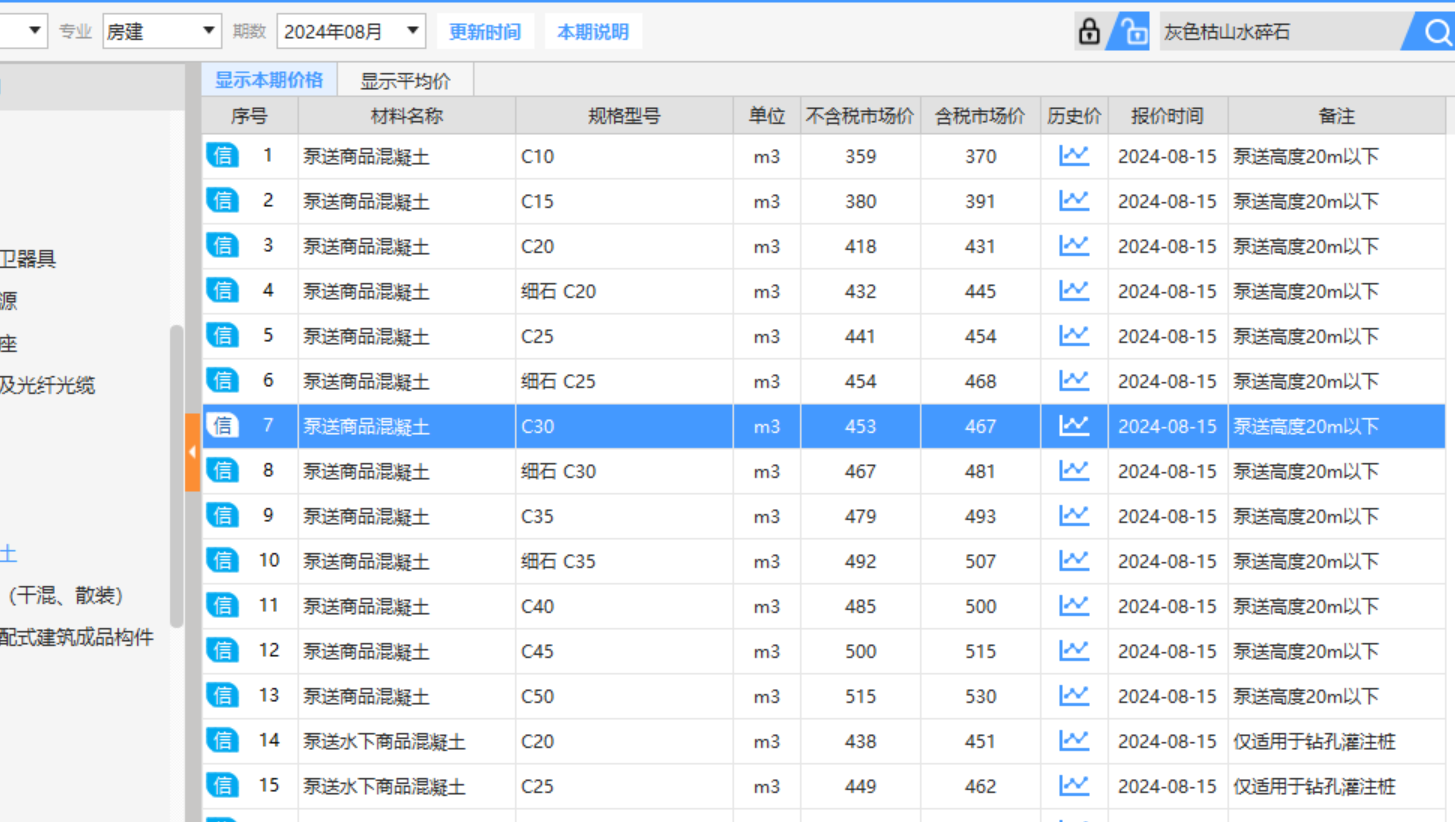The height and width of the screenshot is (822, 1455).
Task: View price trend icon for row 6 细石 C25
Action: click(1074, 381)
